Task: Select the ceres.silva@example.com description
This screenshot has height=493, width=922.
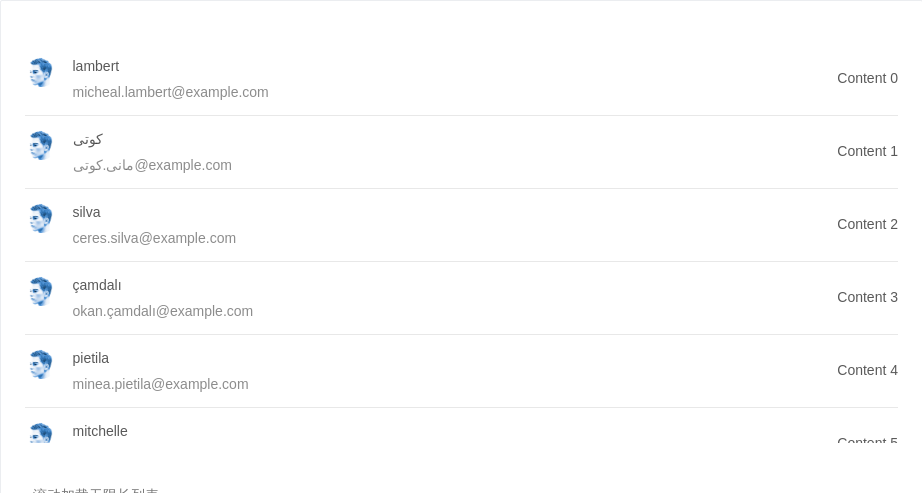Action: click(154, 238)
